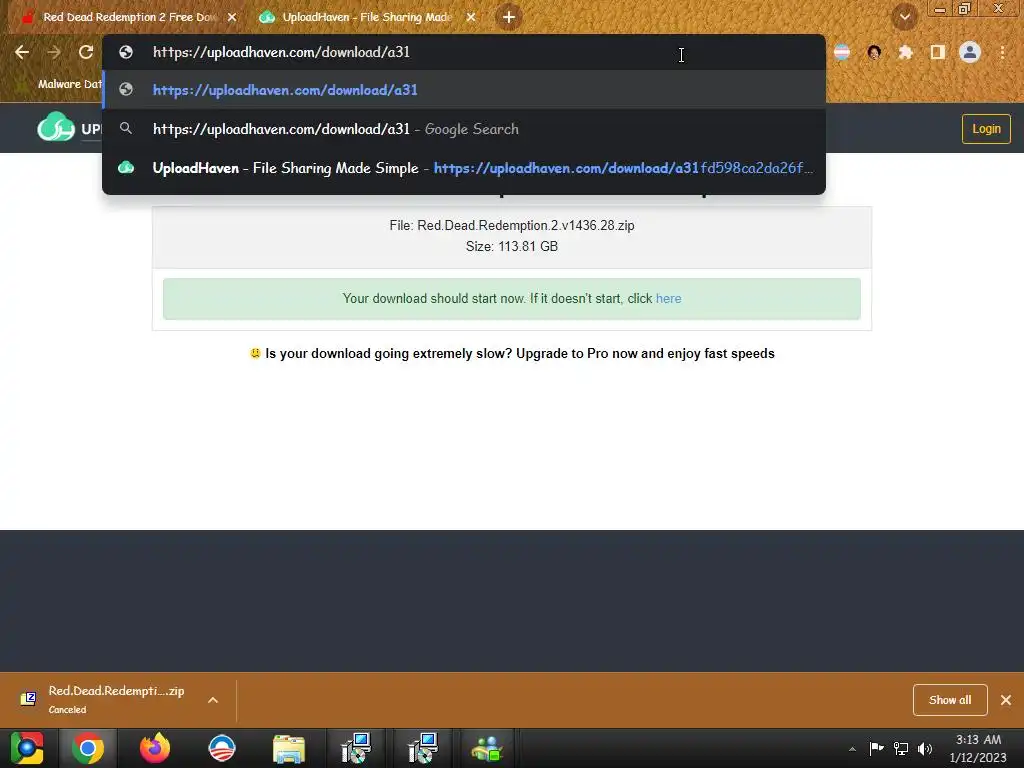This screenshot has width=1024, height=768.
Task: Close the UploadHaven tab
Action: click(x=471, y=17)
